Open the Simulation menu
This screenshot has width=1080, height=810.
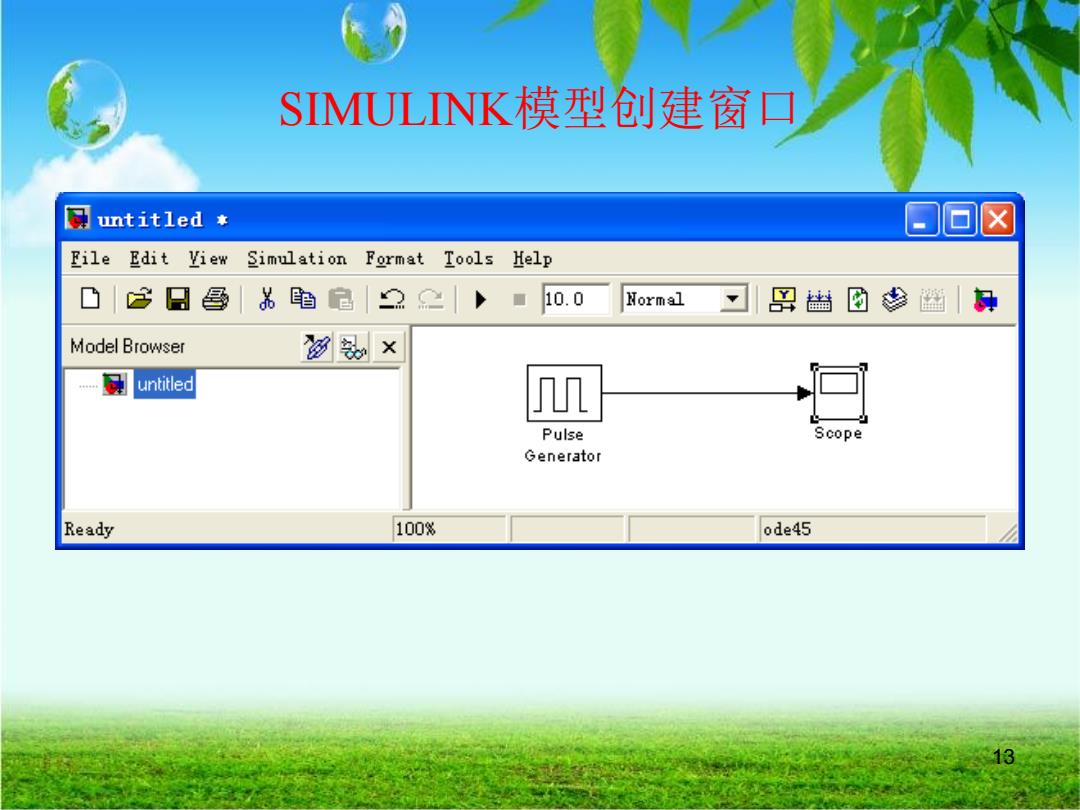pos(297,258)
